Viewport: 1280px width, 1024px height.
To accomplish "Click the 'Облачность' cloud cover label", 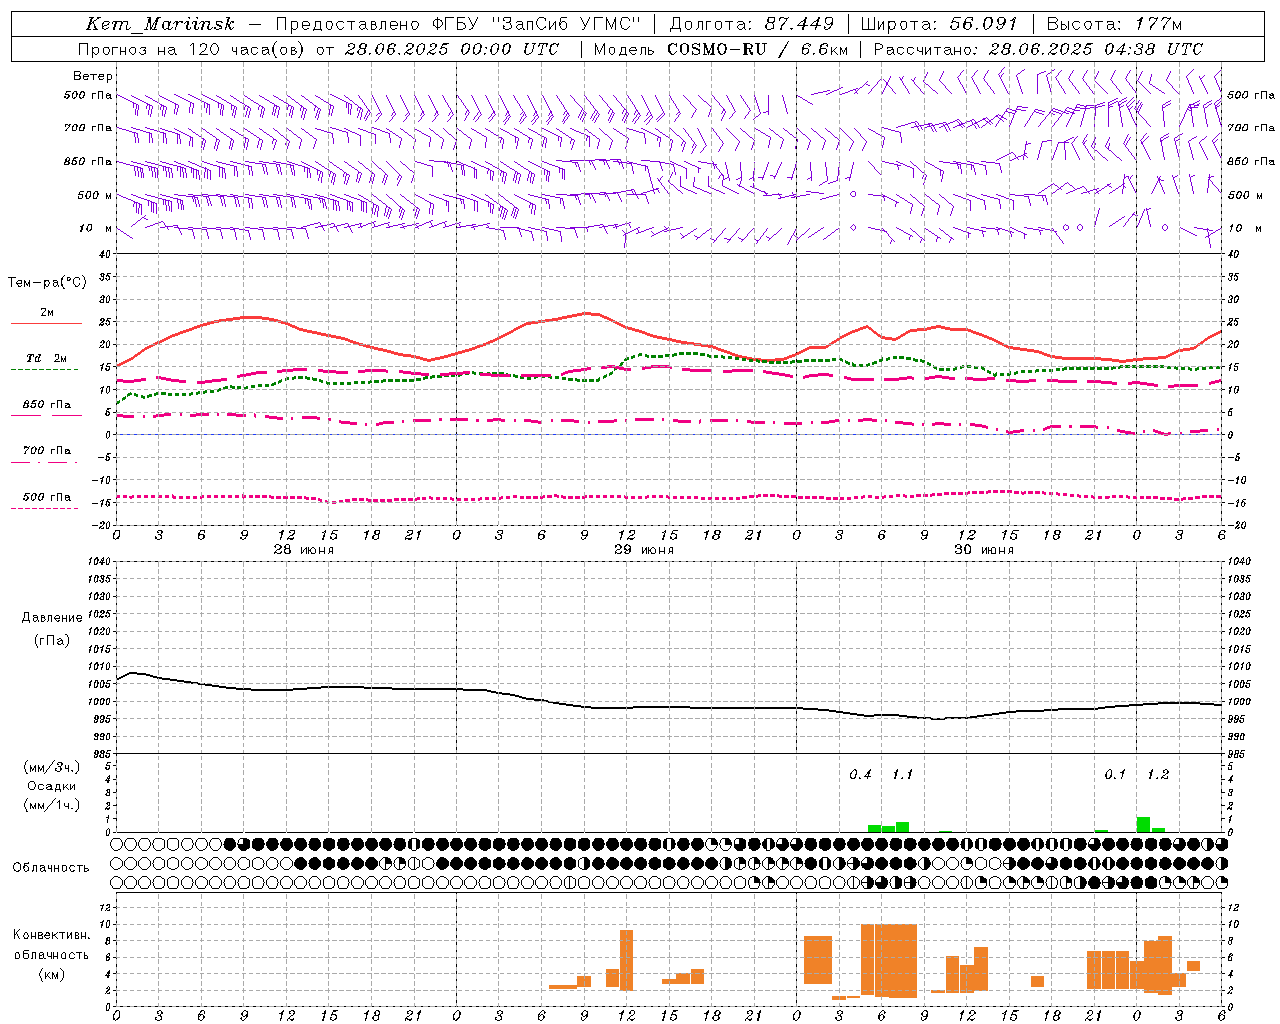I will (x=51, y=868).
